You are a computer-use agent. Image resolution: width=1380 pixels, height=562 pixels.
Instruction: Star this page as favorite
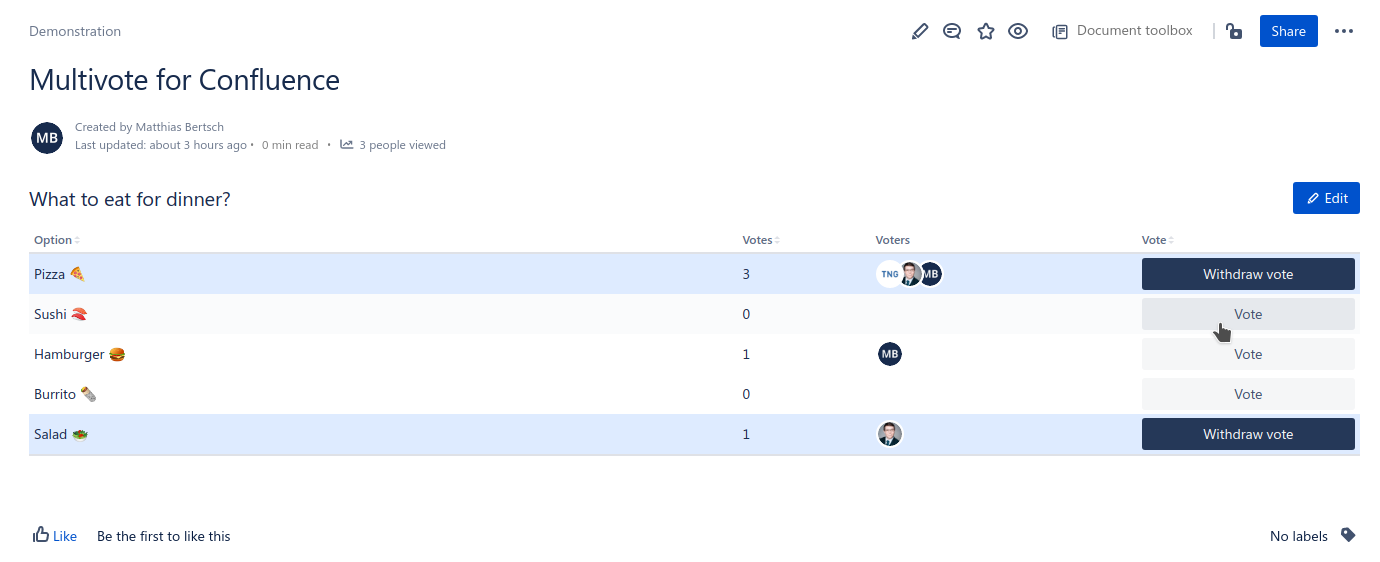pos(985,32)
